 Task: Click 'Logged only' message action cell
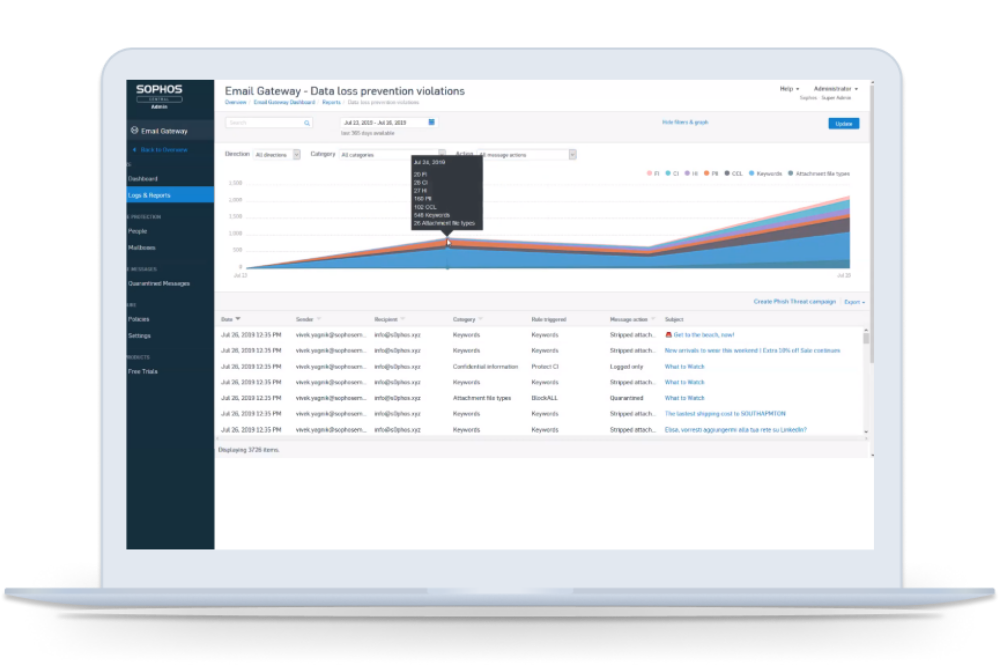626,367
